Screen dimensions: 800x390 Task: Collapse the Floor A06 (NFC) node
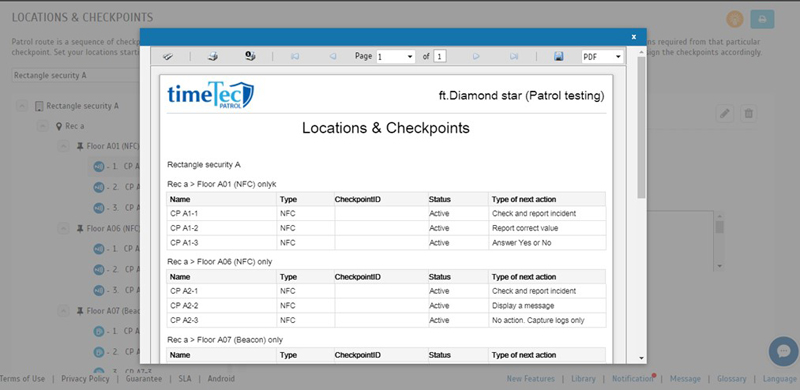(x=63, y=229)
